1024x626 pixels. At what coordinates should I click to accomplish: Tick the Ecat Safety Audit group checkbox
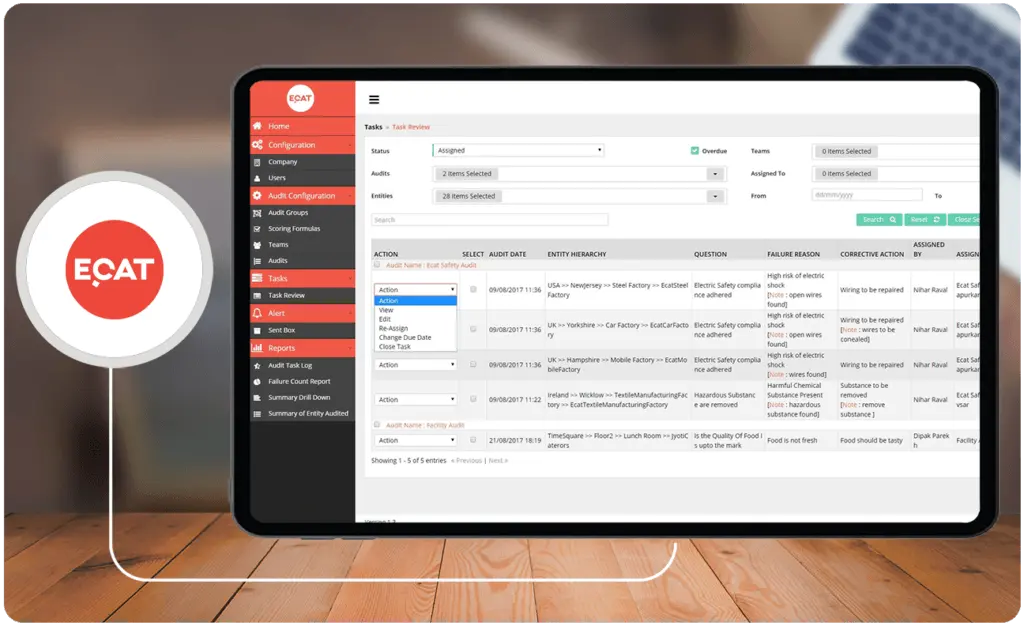[x=377, y=265]
